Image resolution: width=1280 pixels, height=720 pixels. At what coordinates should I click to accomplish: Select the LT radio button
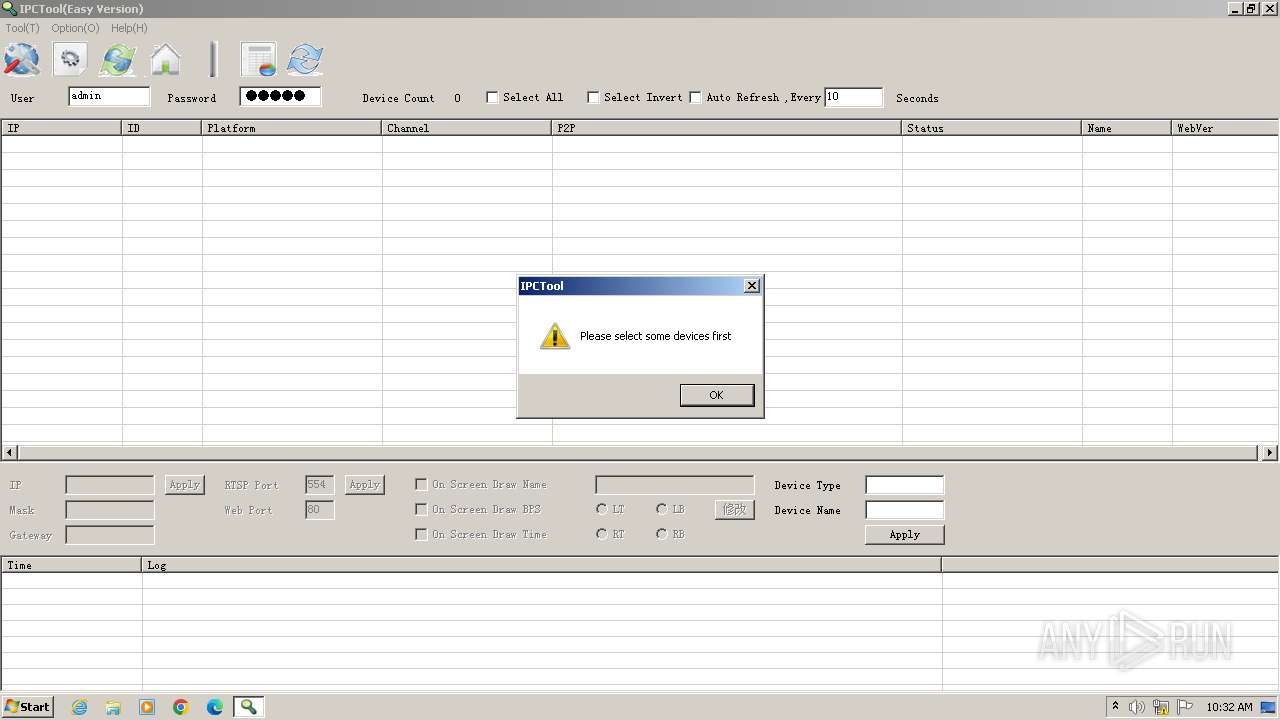pos(602,509)
